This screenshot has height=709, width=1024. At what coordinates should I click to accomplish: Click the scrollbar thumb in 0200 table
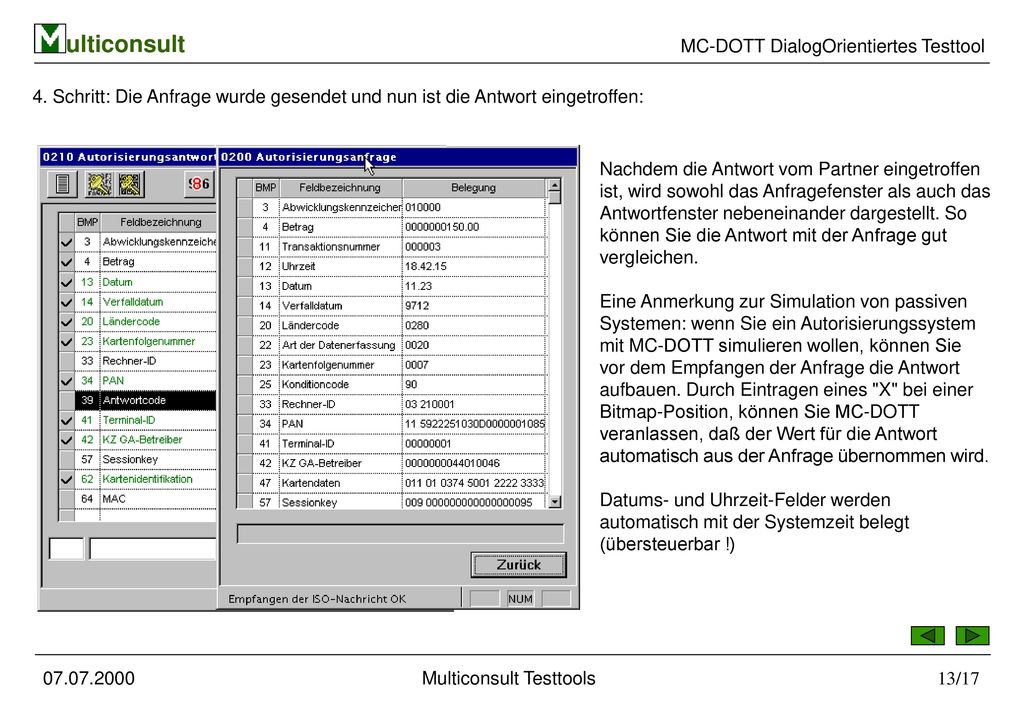click(x=554, y=198)
